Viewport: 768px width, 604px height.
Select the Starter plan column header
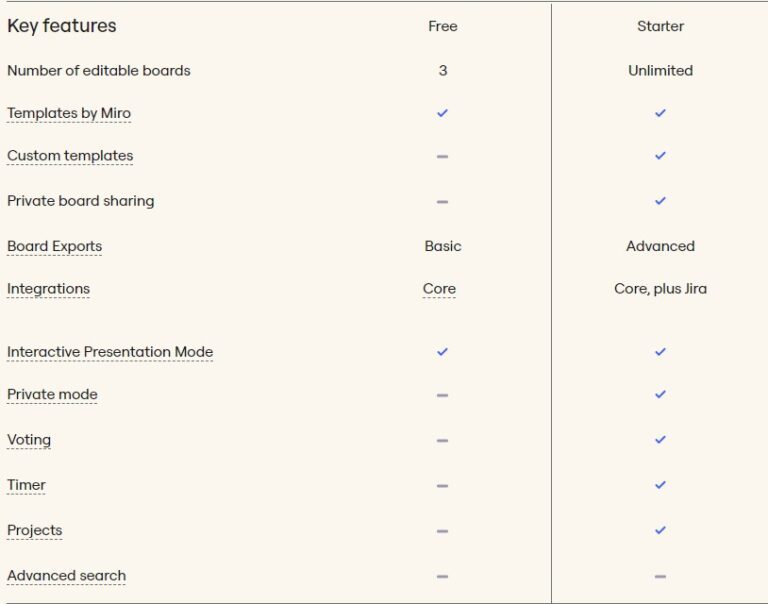[660, 27]
